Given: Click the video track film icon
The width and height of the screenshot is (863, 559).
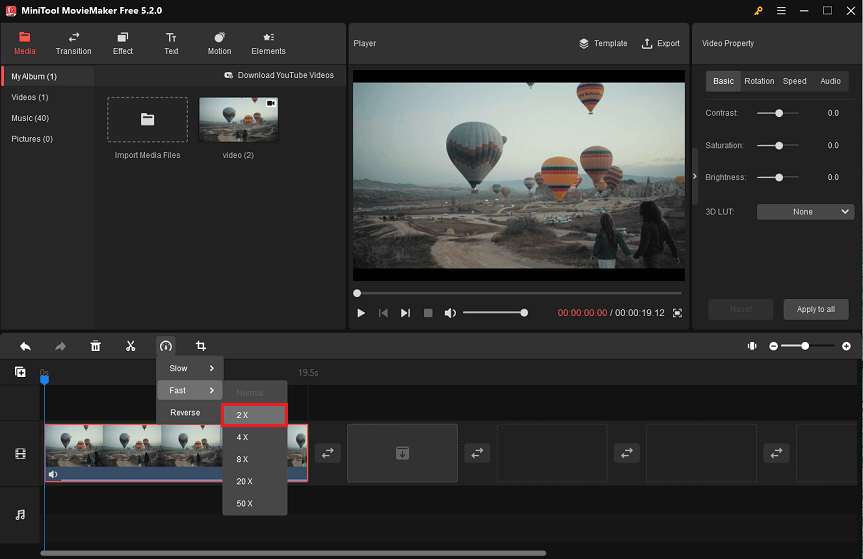Looking at the screenshot, I should tap(20, 454).
